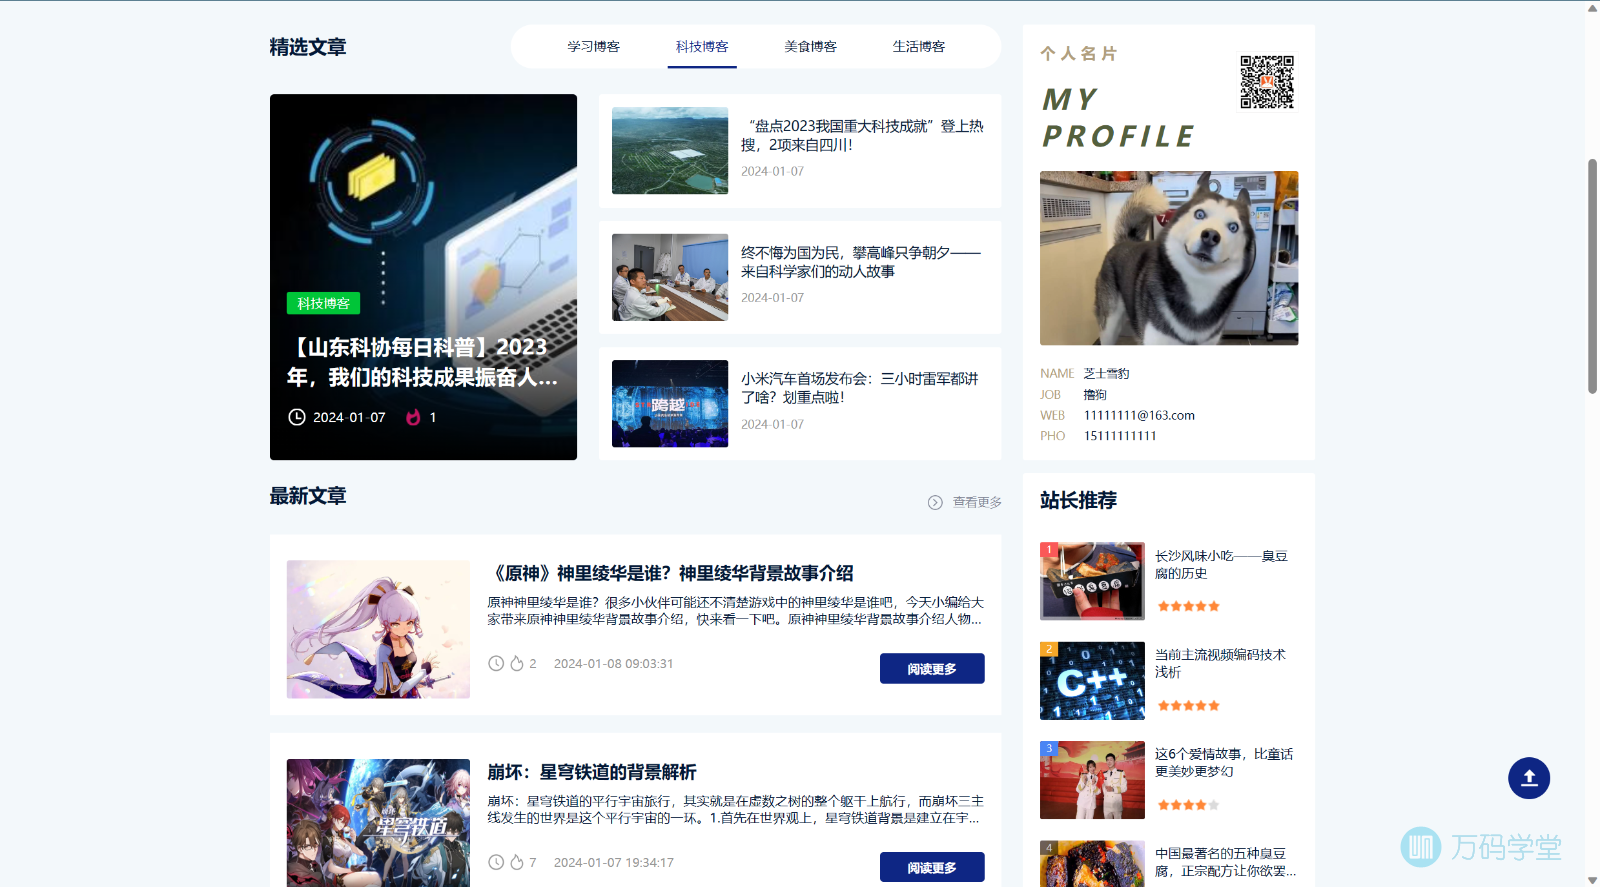Click 阅读更多 on the 崩坏 article

point(931,867)
